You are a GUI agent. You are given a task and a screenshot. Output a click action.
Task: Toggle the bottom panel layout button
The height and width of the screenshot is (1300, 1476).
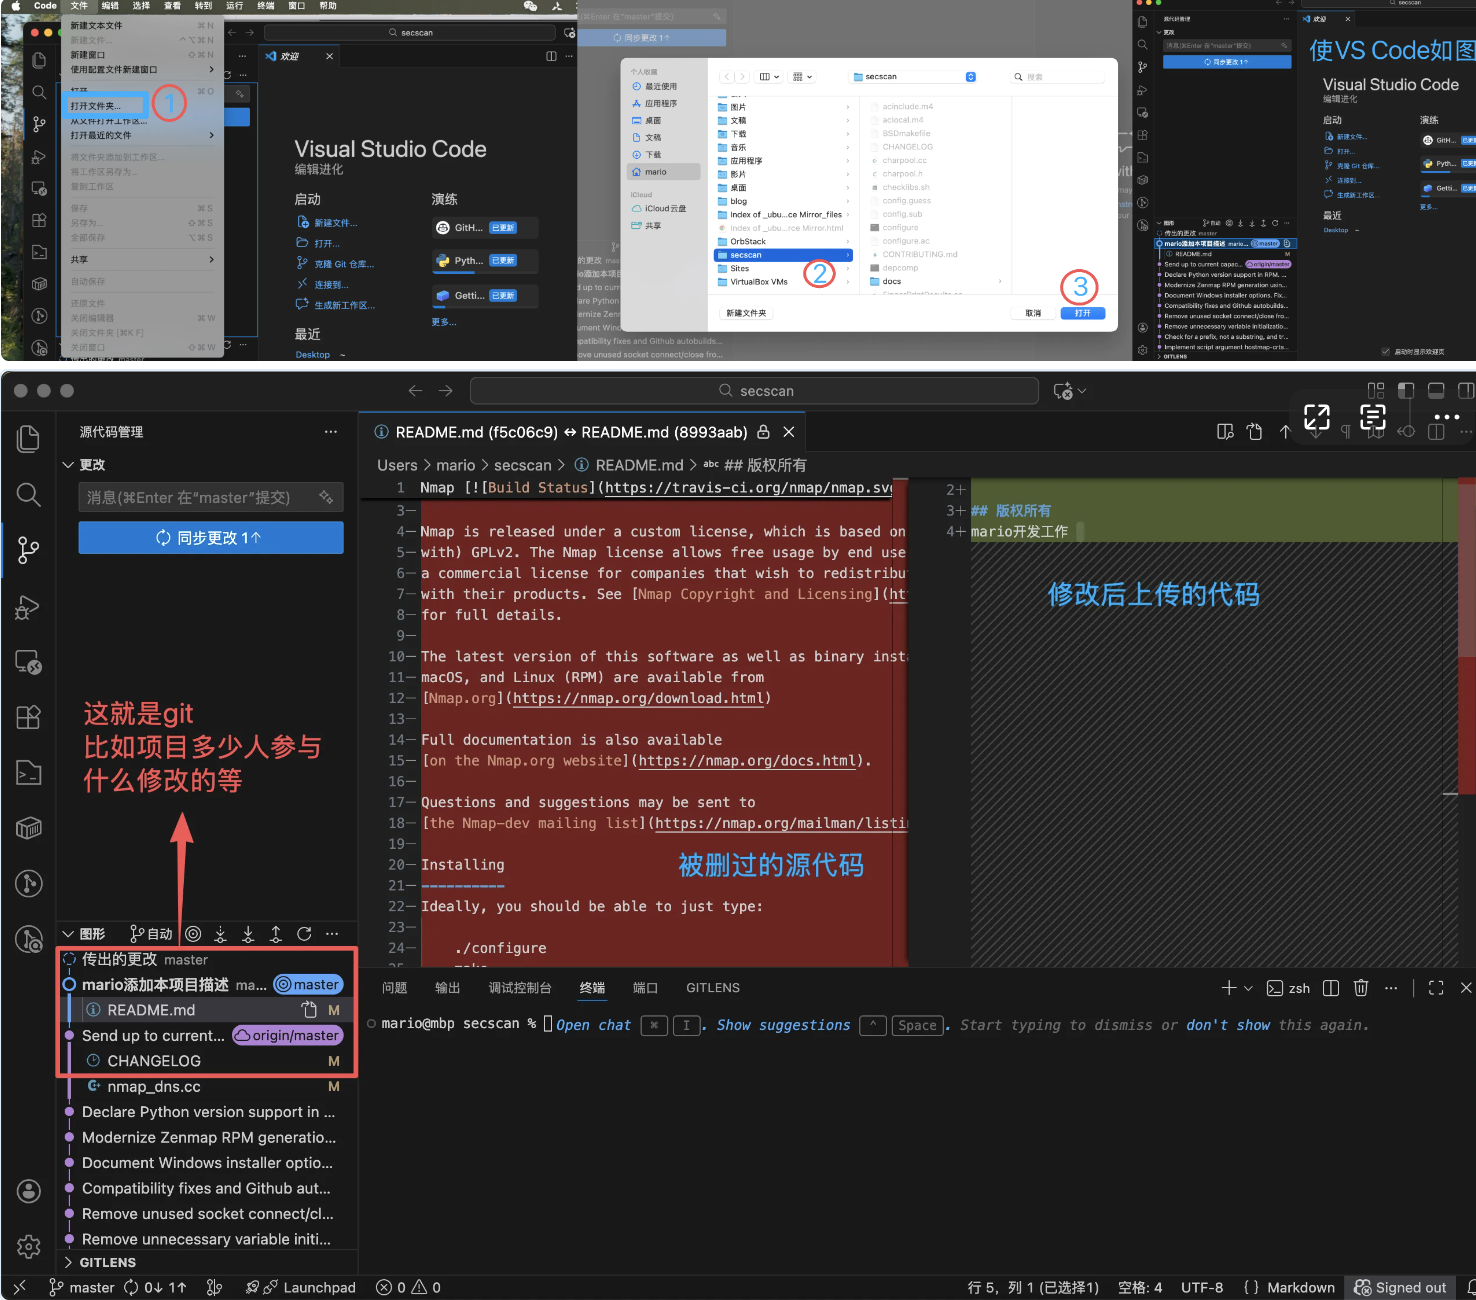1436,391
